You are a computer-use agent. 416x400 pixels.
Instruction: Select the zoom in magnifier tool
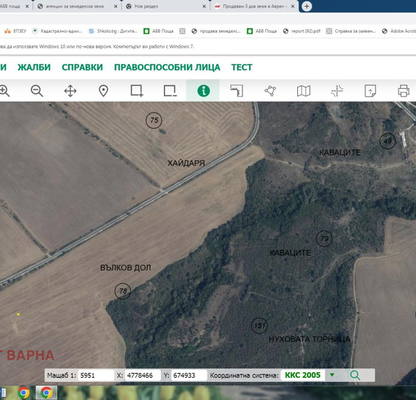click(4, 91)
